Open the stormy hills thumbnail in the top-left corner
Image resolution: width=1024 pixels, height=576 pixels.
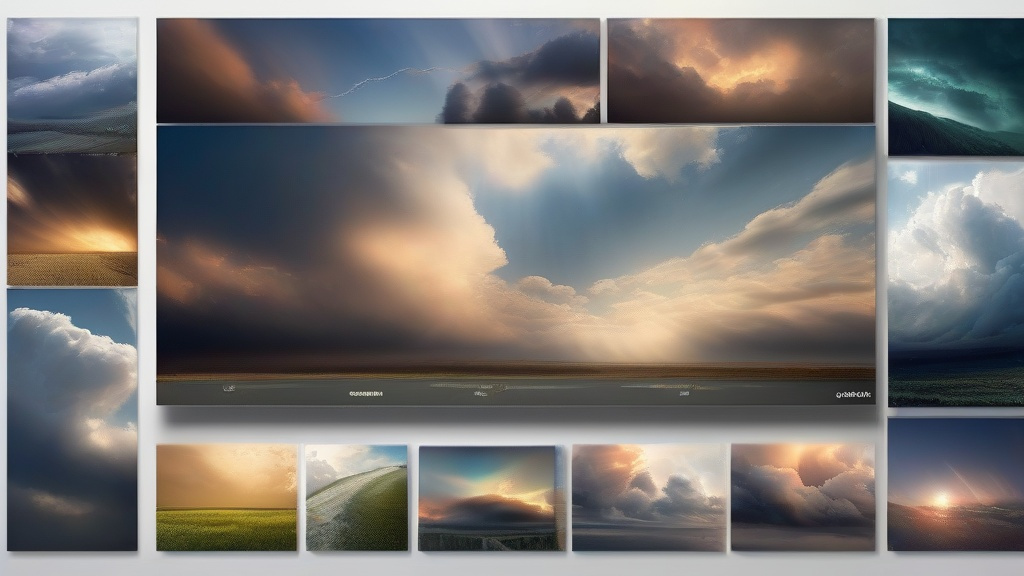(x=72, y=85)
